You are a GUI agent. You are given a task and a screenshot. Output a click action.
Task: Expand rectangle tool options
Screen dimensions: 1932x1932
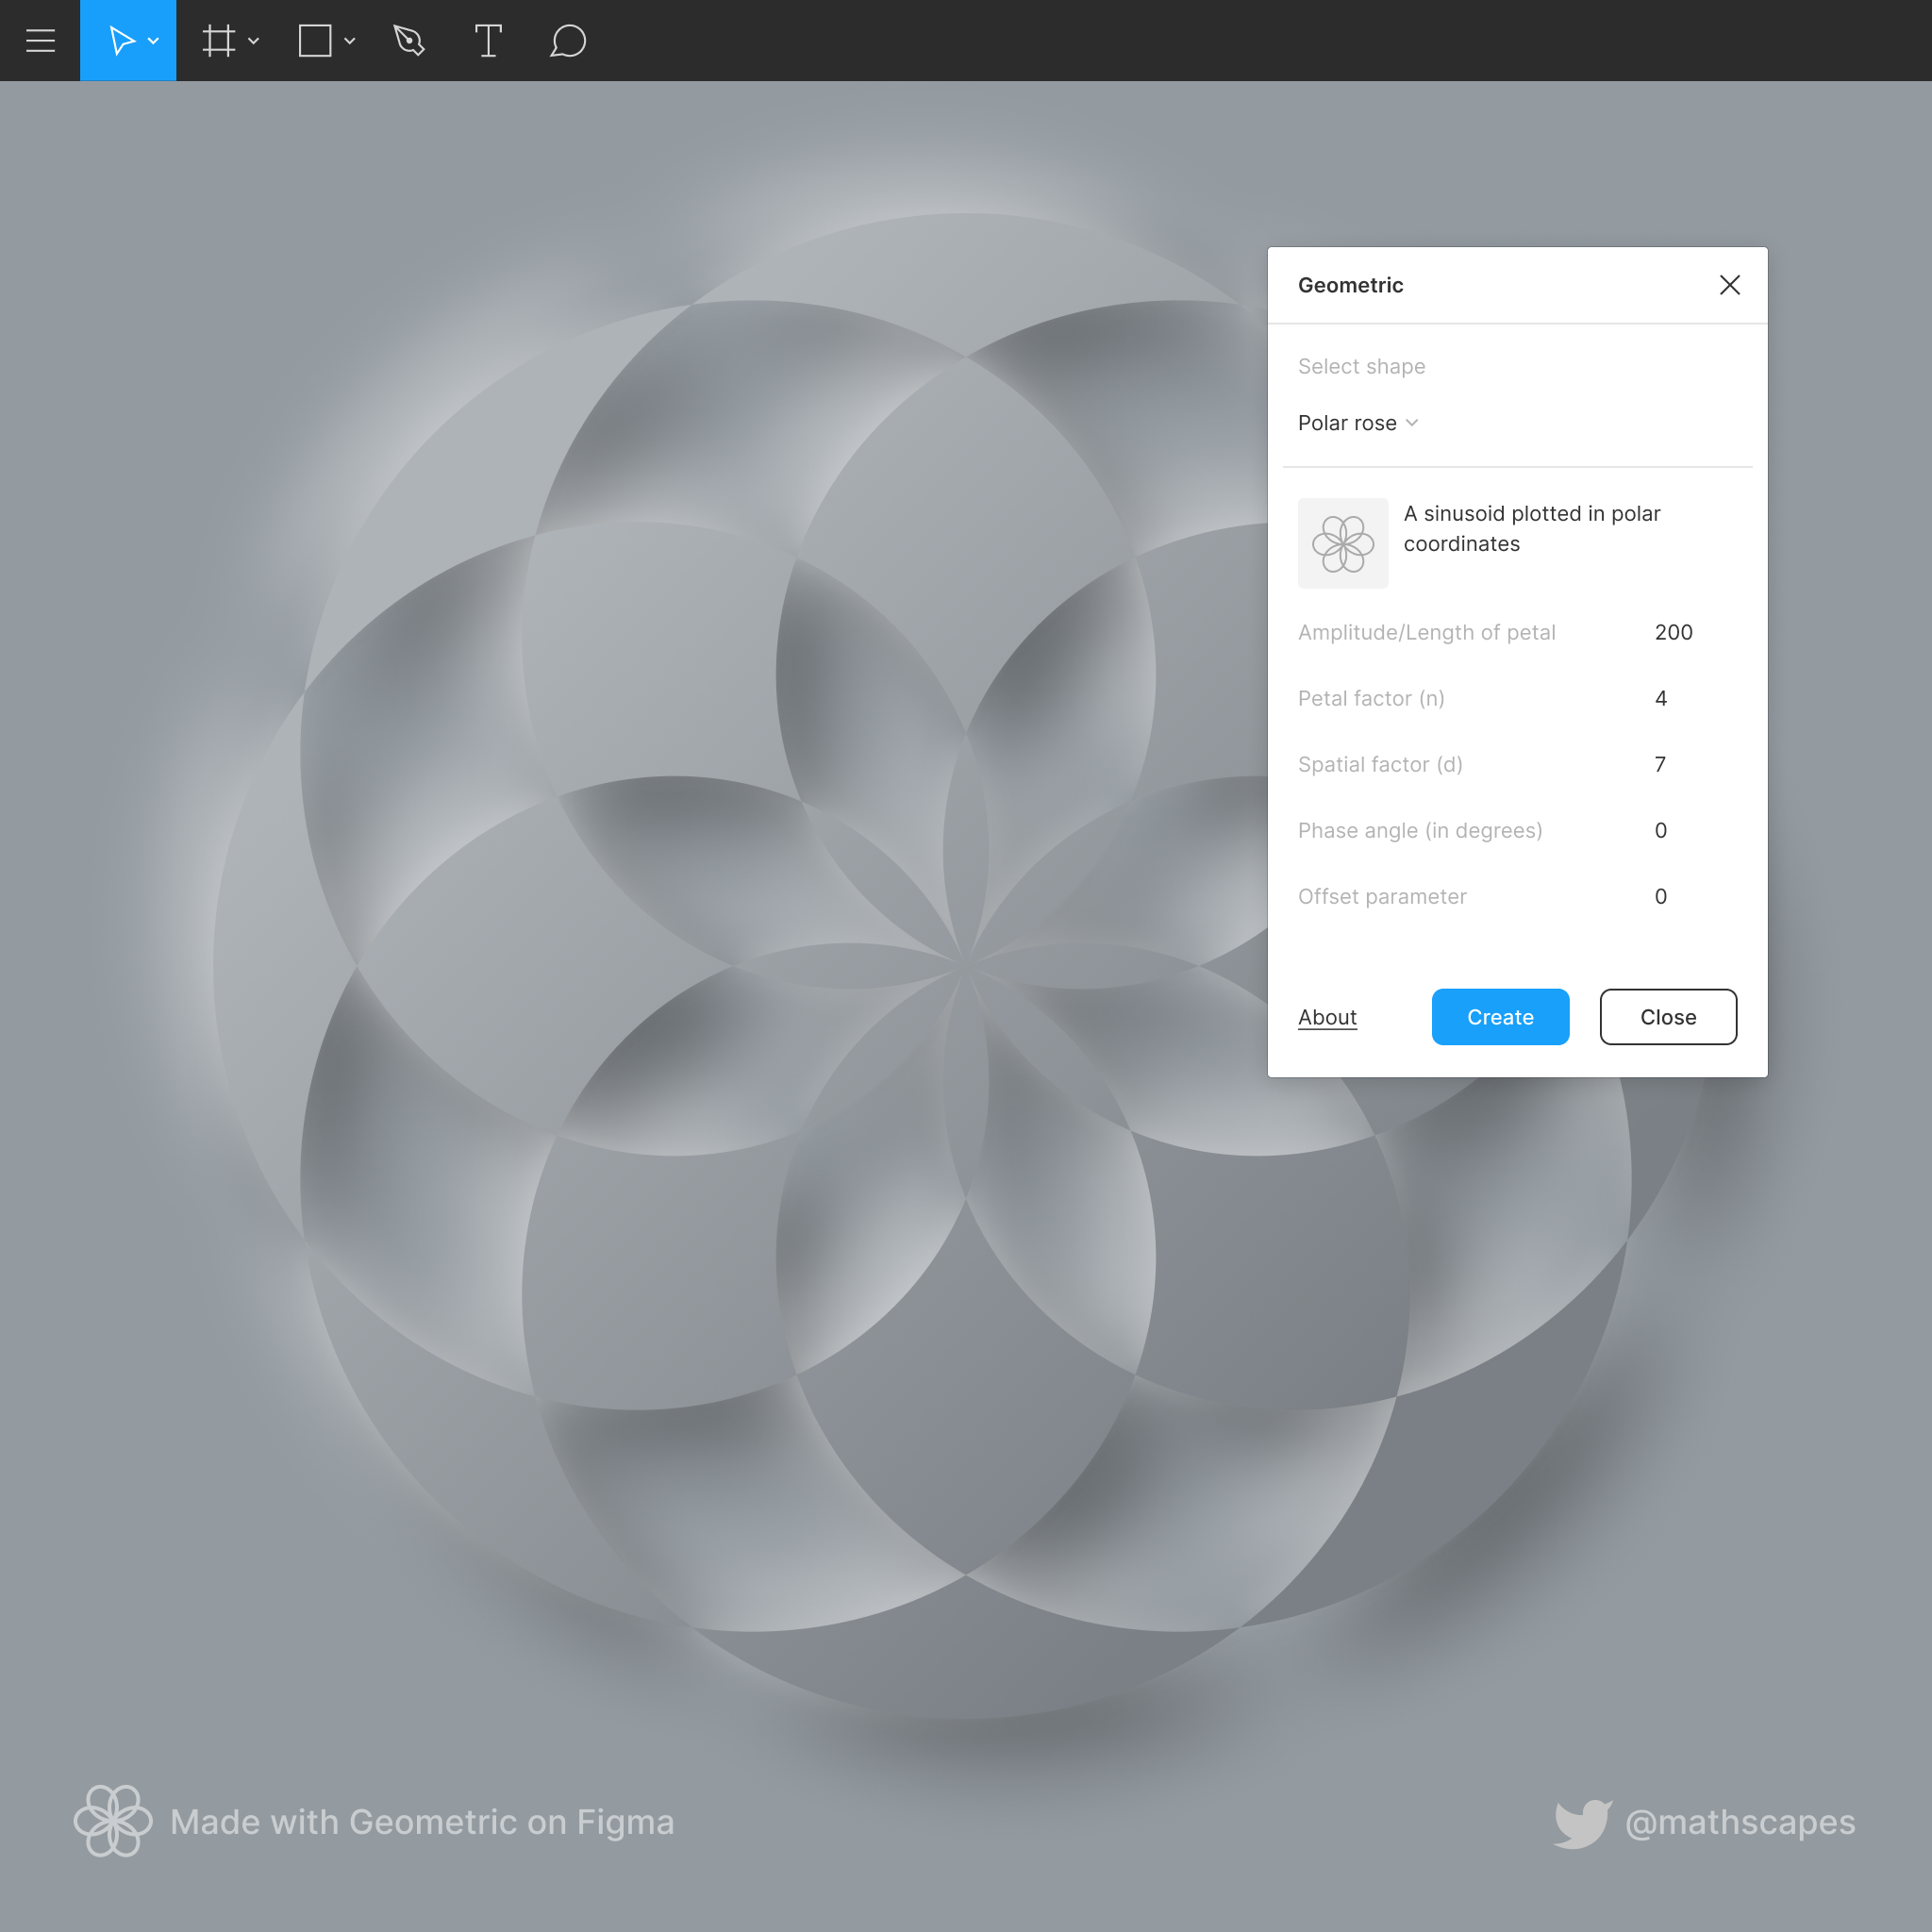[x=350, y=41]
